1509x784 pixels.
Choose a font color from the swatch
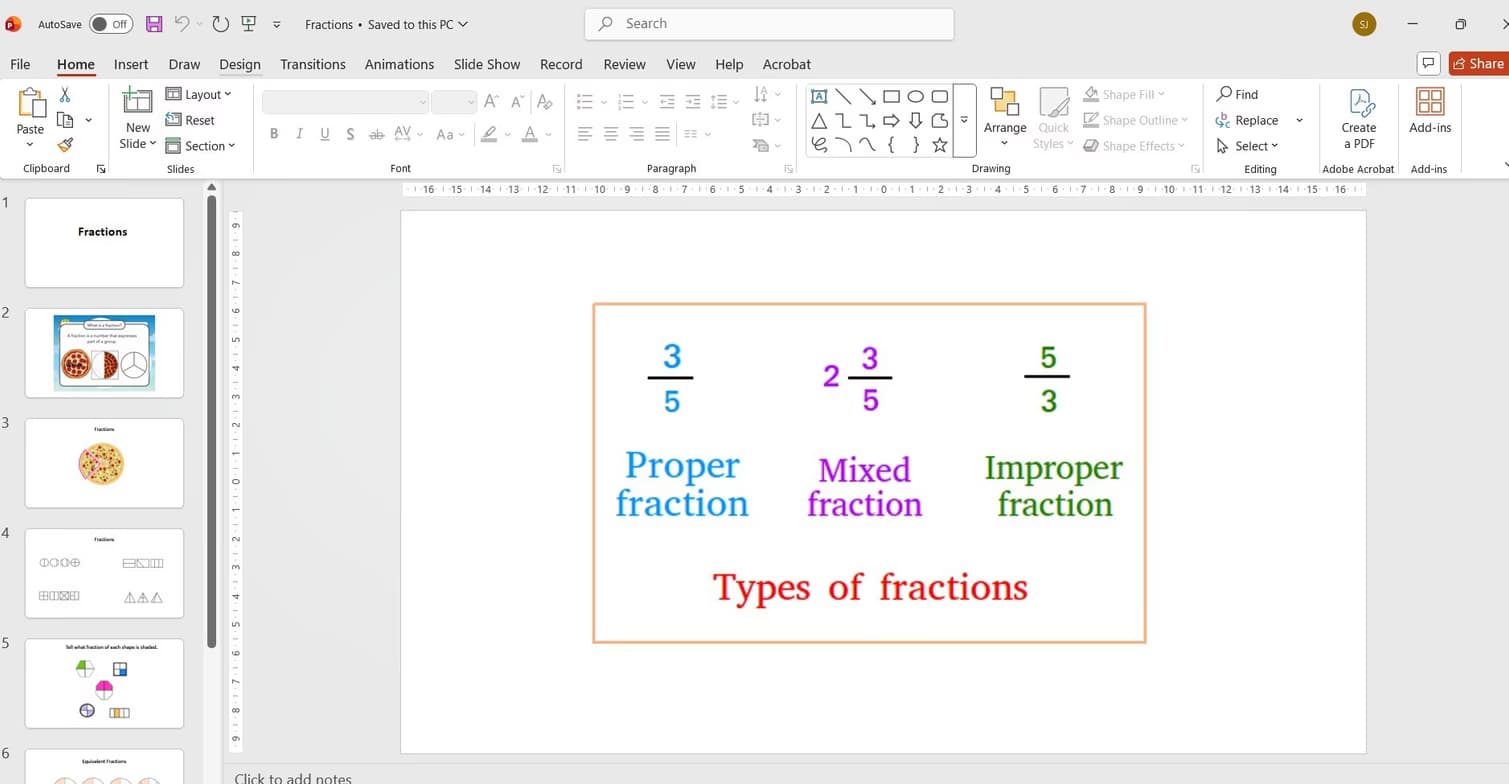(x=530, y=133)
